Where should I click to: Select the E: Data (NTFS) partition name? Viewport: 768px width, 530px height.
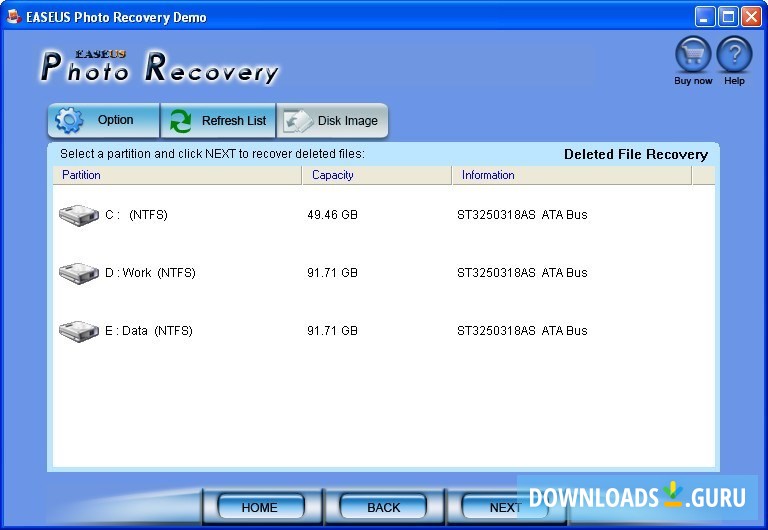(149, 331)
